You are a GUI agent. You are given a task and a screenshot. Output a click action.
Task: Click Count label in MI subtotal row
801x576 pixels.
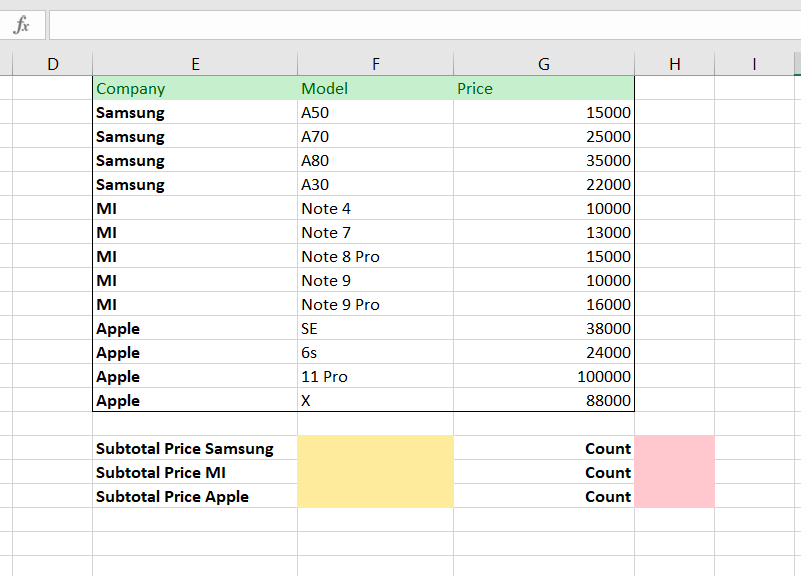click(608, 472)
